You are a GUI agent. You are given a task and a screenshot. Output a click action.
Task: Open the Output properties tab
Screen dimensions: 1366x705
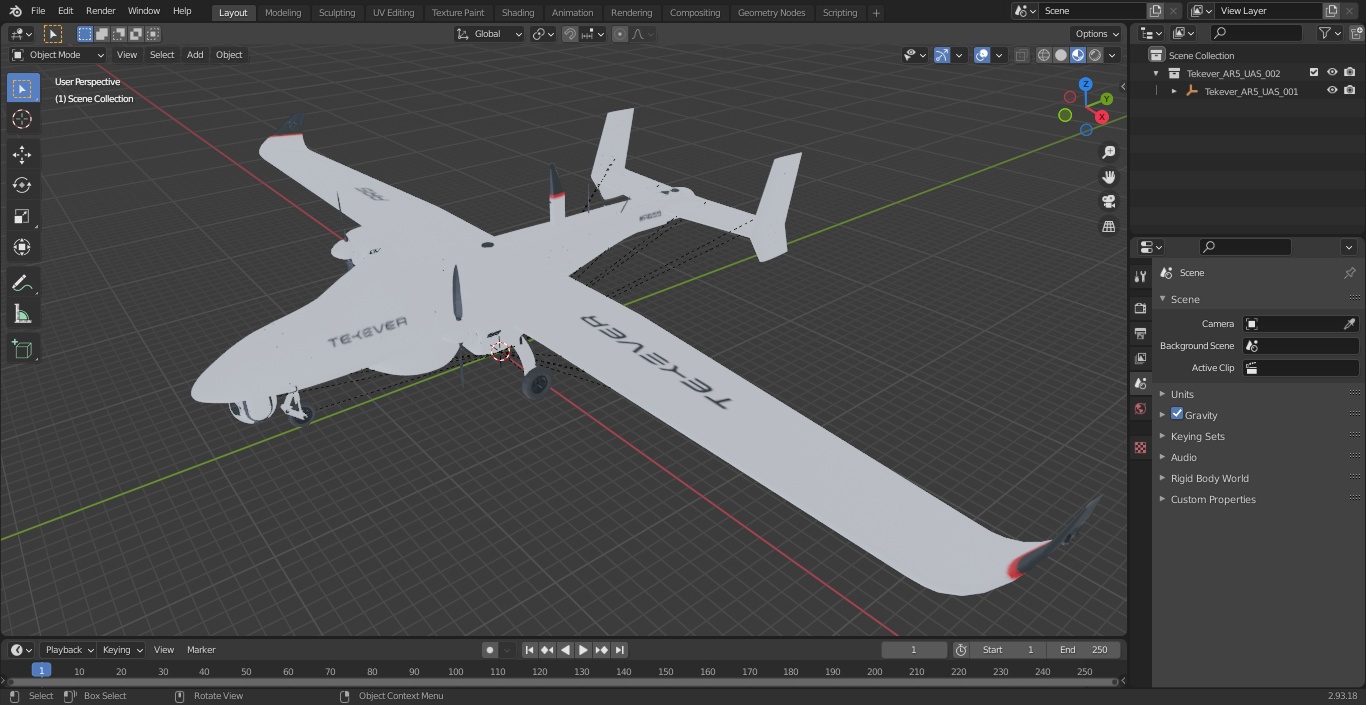(1140, 333)
